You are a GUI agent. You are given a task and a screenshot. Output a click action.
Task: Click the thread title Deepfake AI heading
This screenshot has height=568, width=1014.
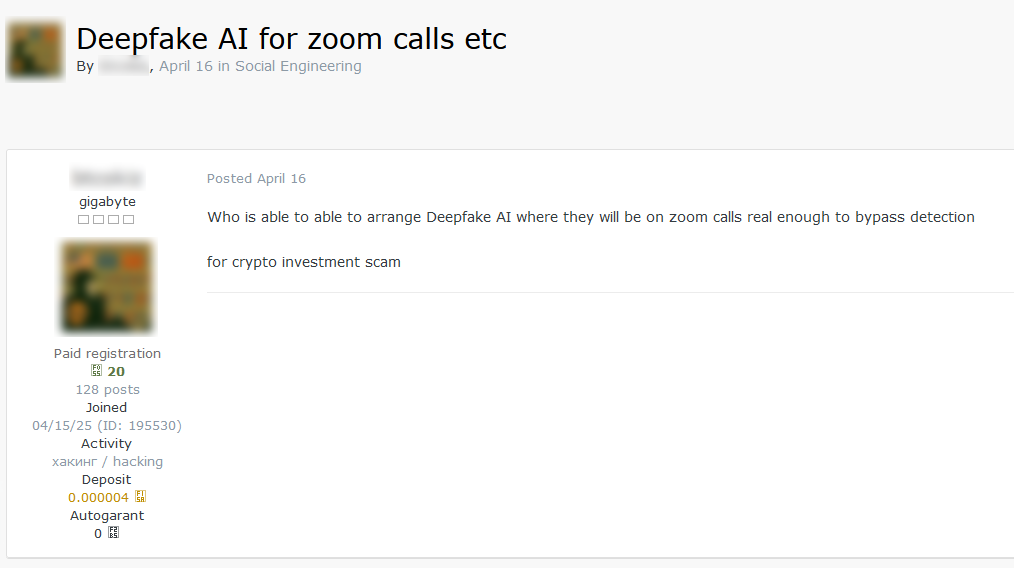291,38
